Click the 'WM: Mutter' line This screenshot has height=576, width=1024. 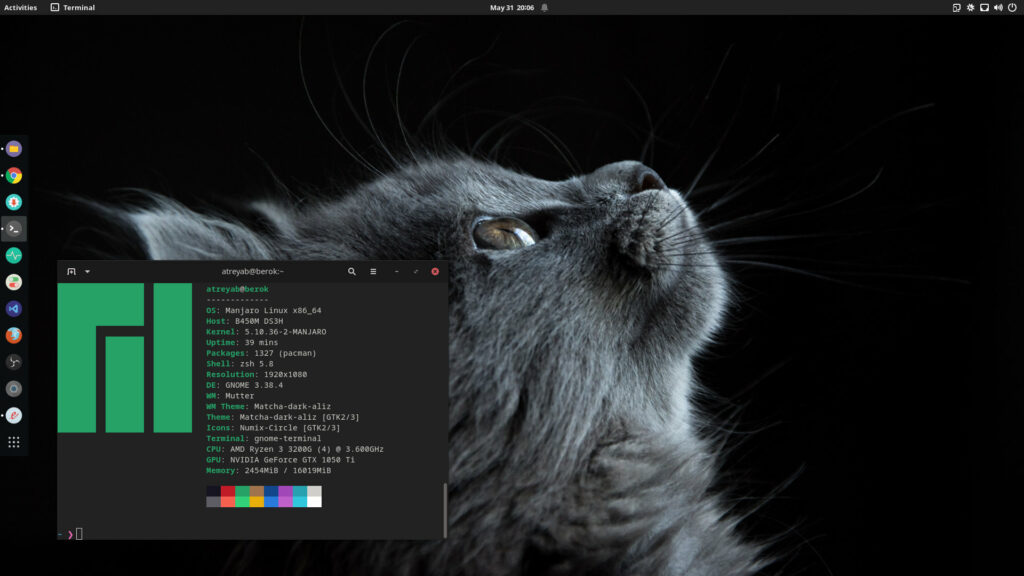(x=231, y=396)
